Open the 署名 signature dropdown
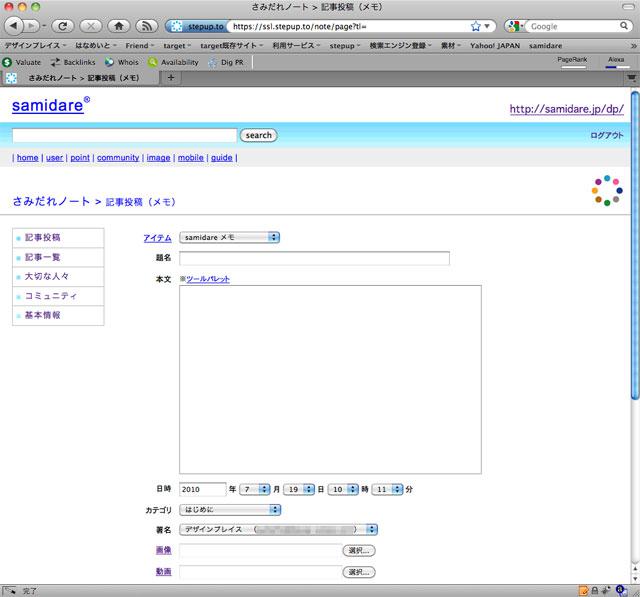The width and height of the screenshot is (640, 597). (277, 529)
